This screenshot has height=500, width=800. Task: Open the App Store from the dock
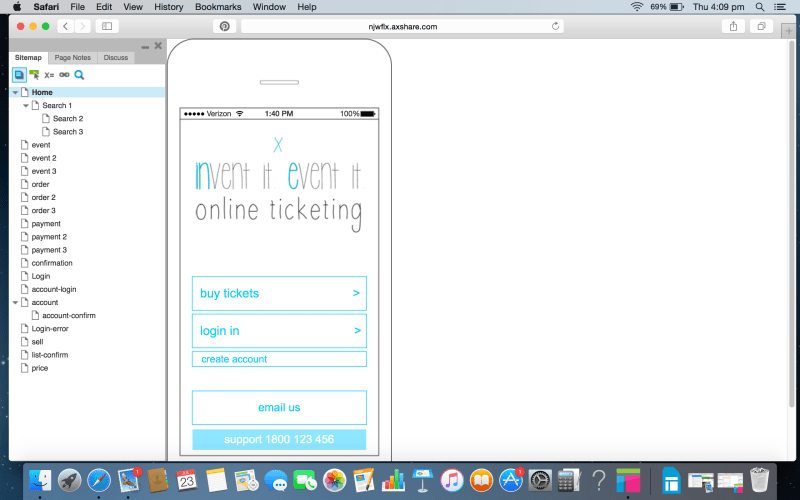512,480
